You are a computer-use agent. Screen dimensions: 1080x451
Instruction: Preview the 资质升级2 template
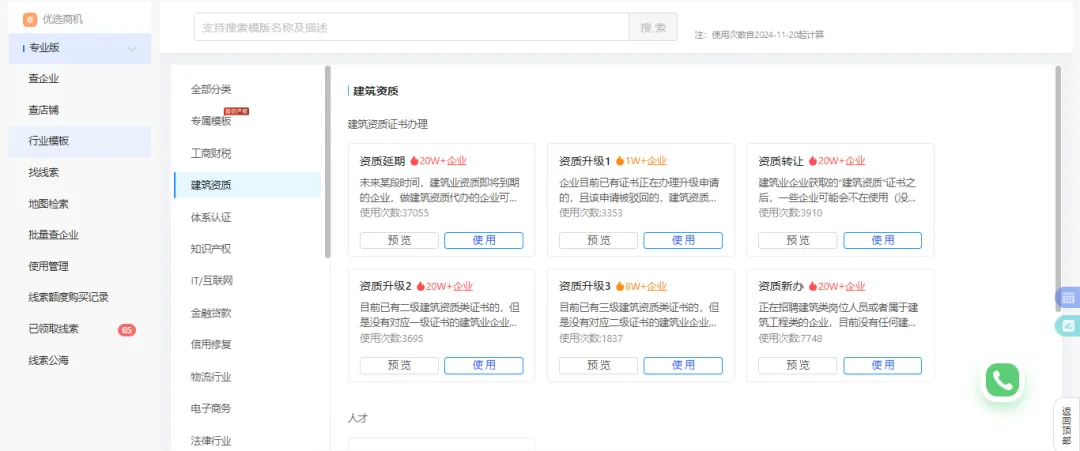(399, 366)
